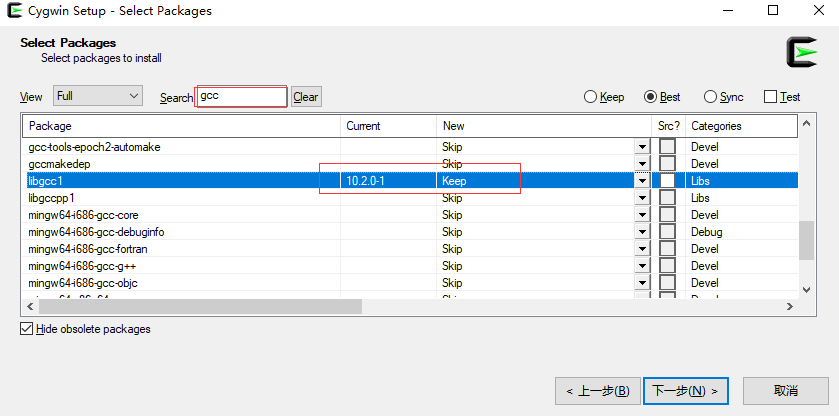Open version dropdown for libgcc1
This screenshot has width=839, height=416.
pyautogui.click(x=642, y=181)
